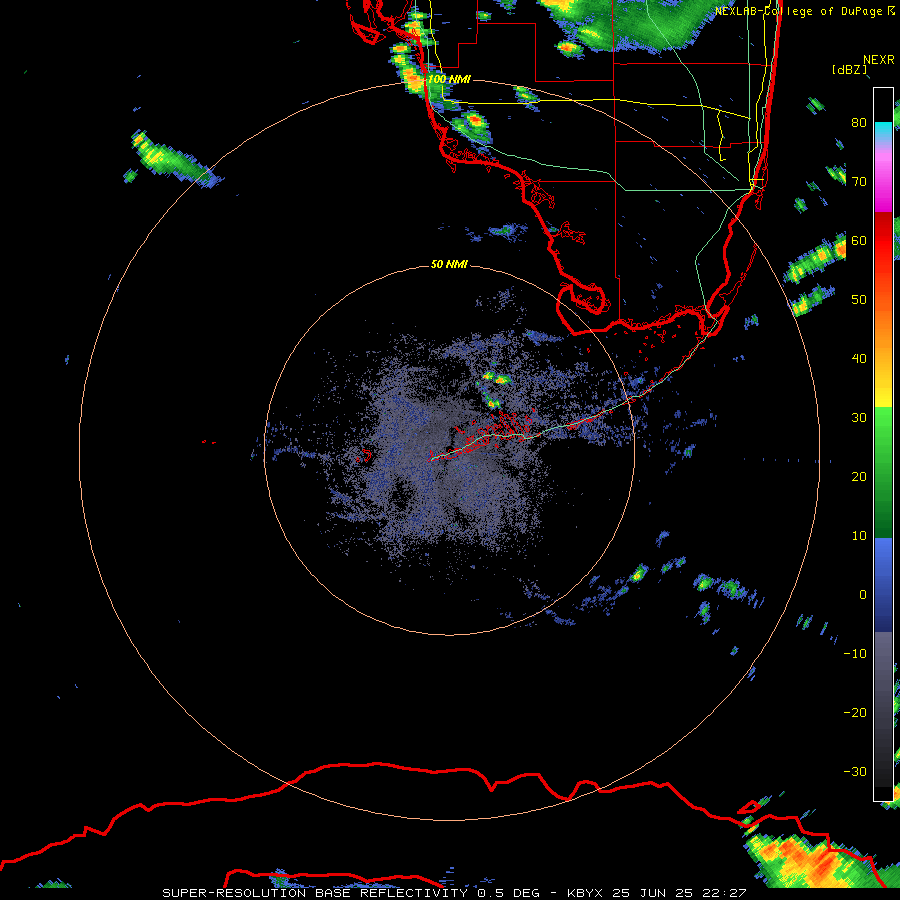Click the SUPER-RESOLUTION BASE REFLECTIVITY caption text
This screenshot has width=900, height=900.
315,893
